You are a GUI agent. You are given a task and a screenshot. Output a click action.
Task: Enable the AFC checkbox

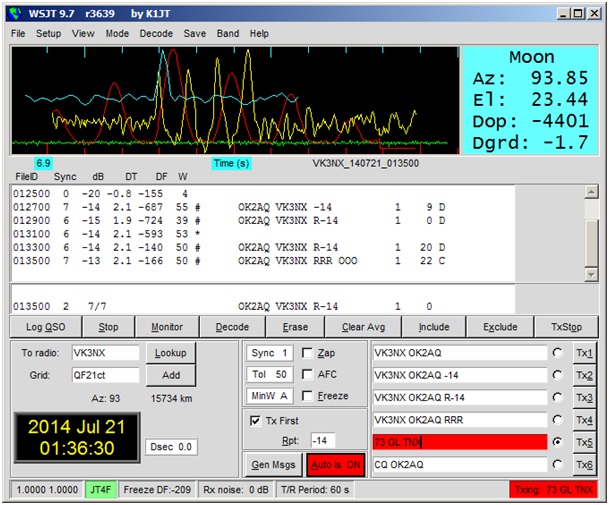307,374
